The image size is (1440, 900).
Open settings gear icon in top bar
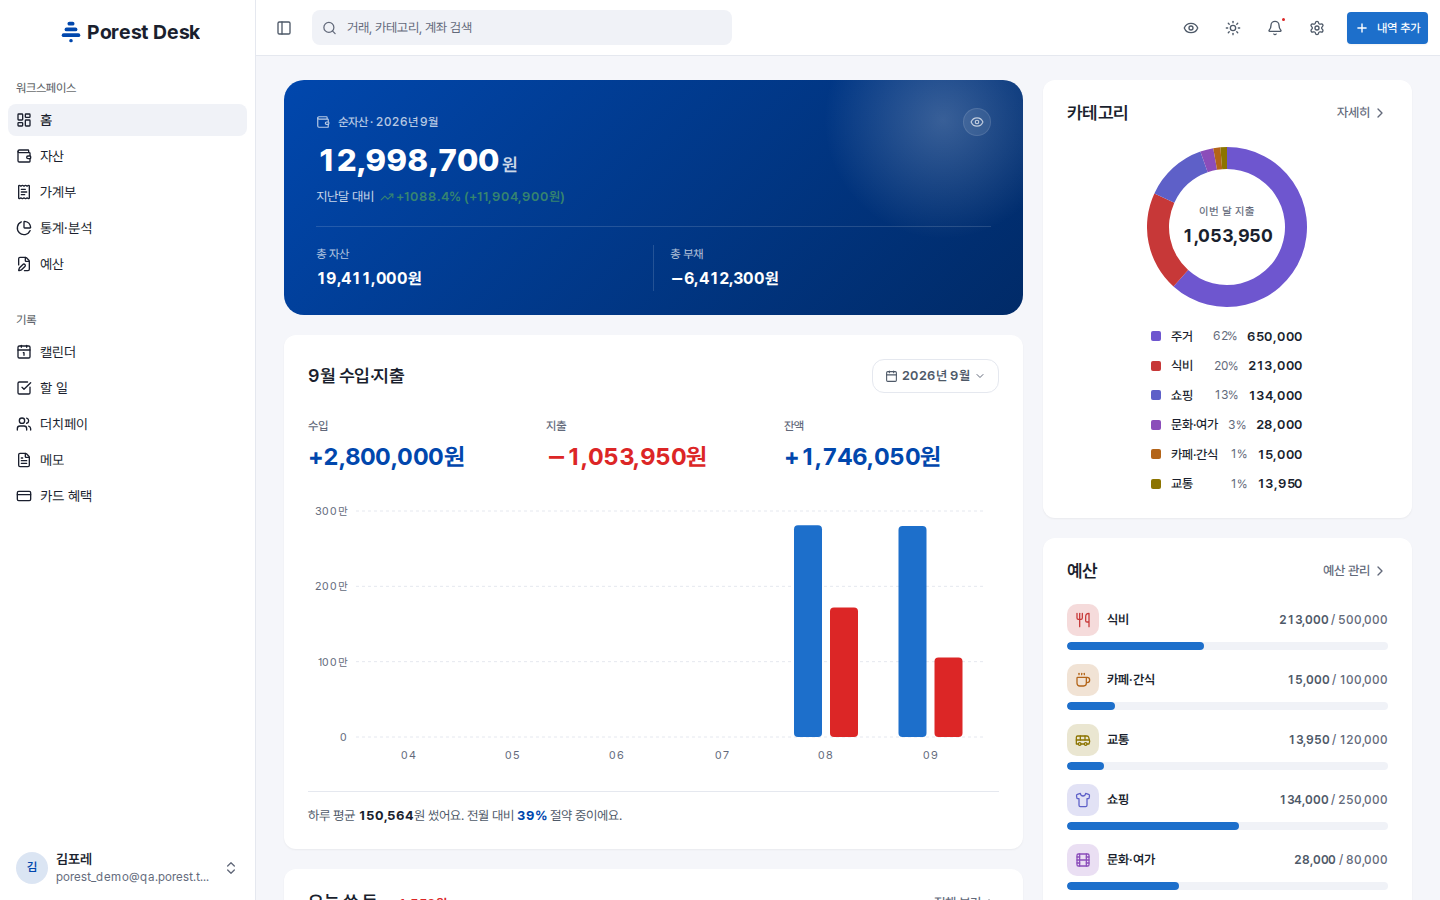click(1317, 28)
